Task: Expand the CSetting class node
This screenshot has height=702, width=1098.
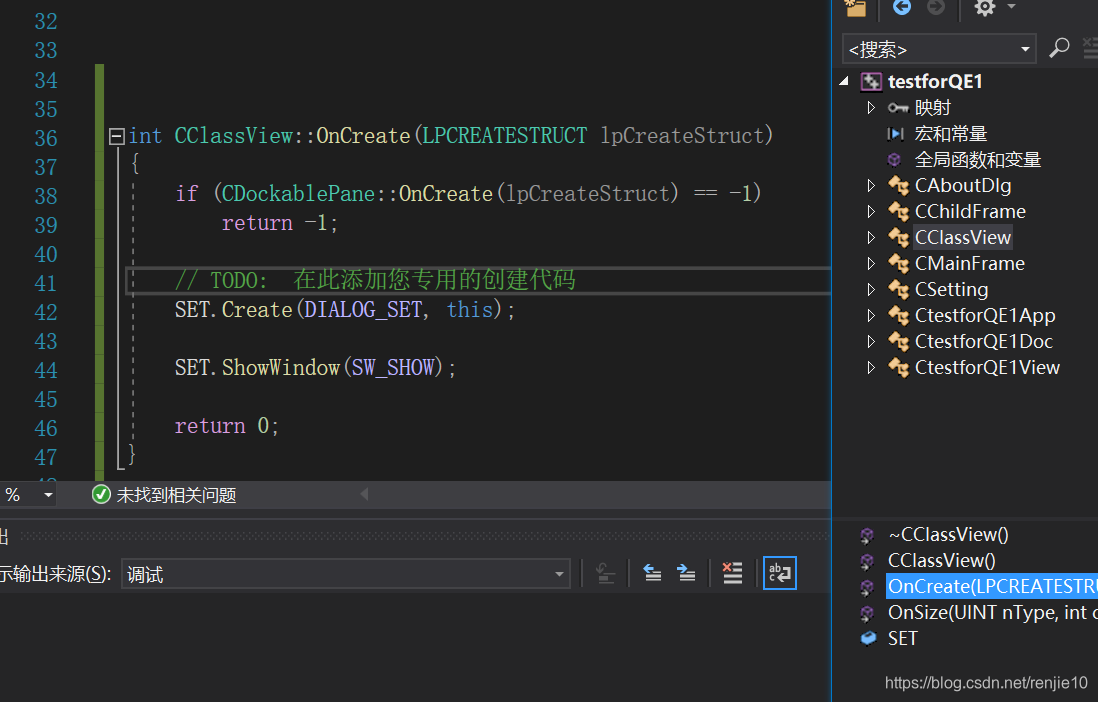Action: coord(871,289)
